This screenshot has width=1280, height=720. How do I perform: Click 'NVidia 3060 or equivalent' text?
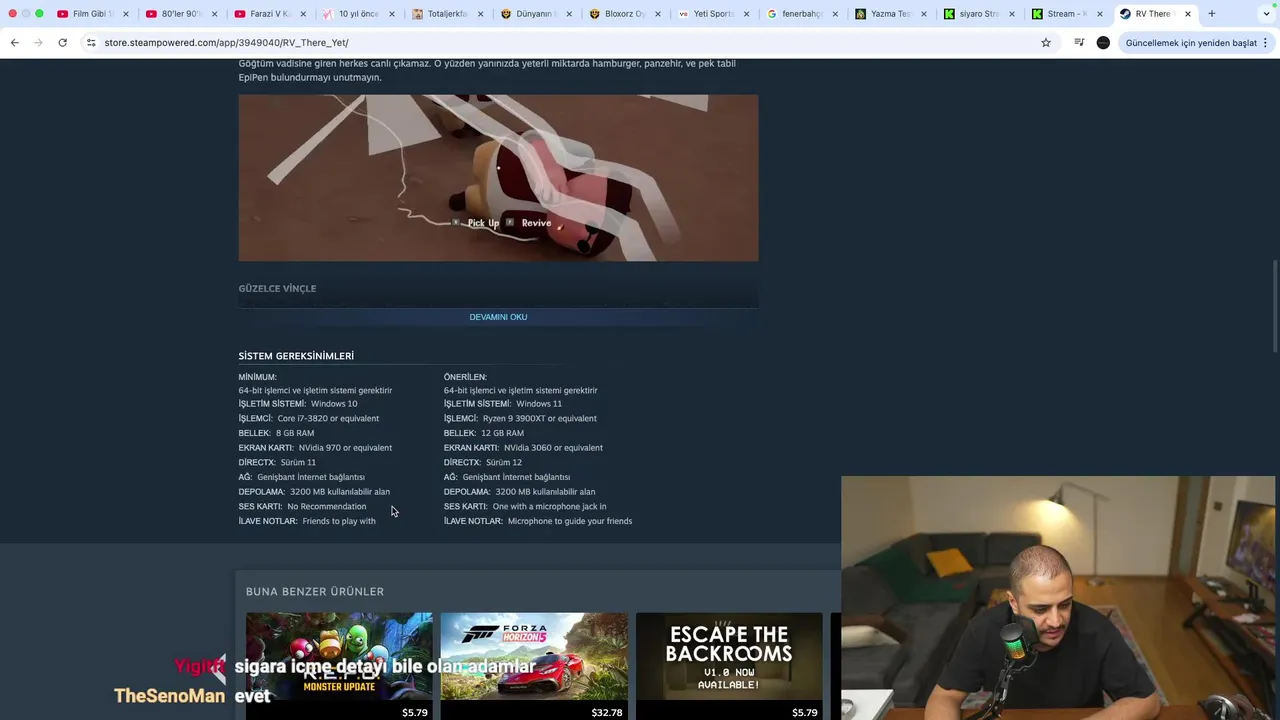[x=553, y=448]
